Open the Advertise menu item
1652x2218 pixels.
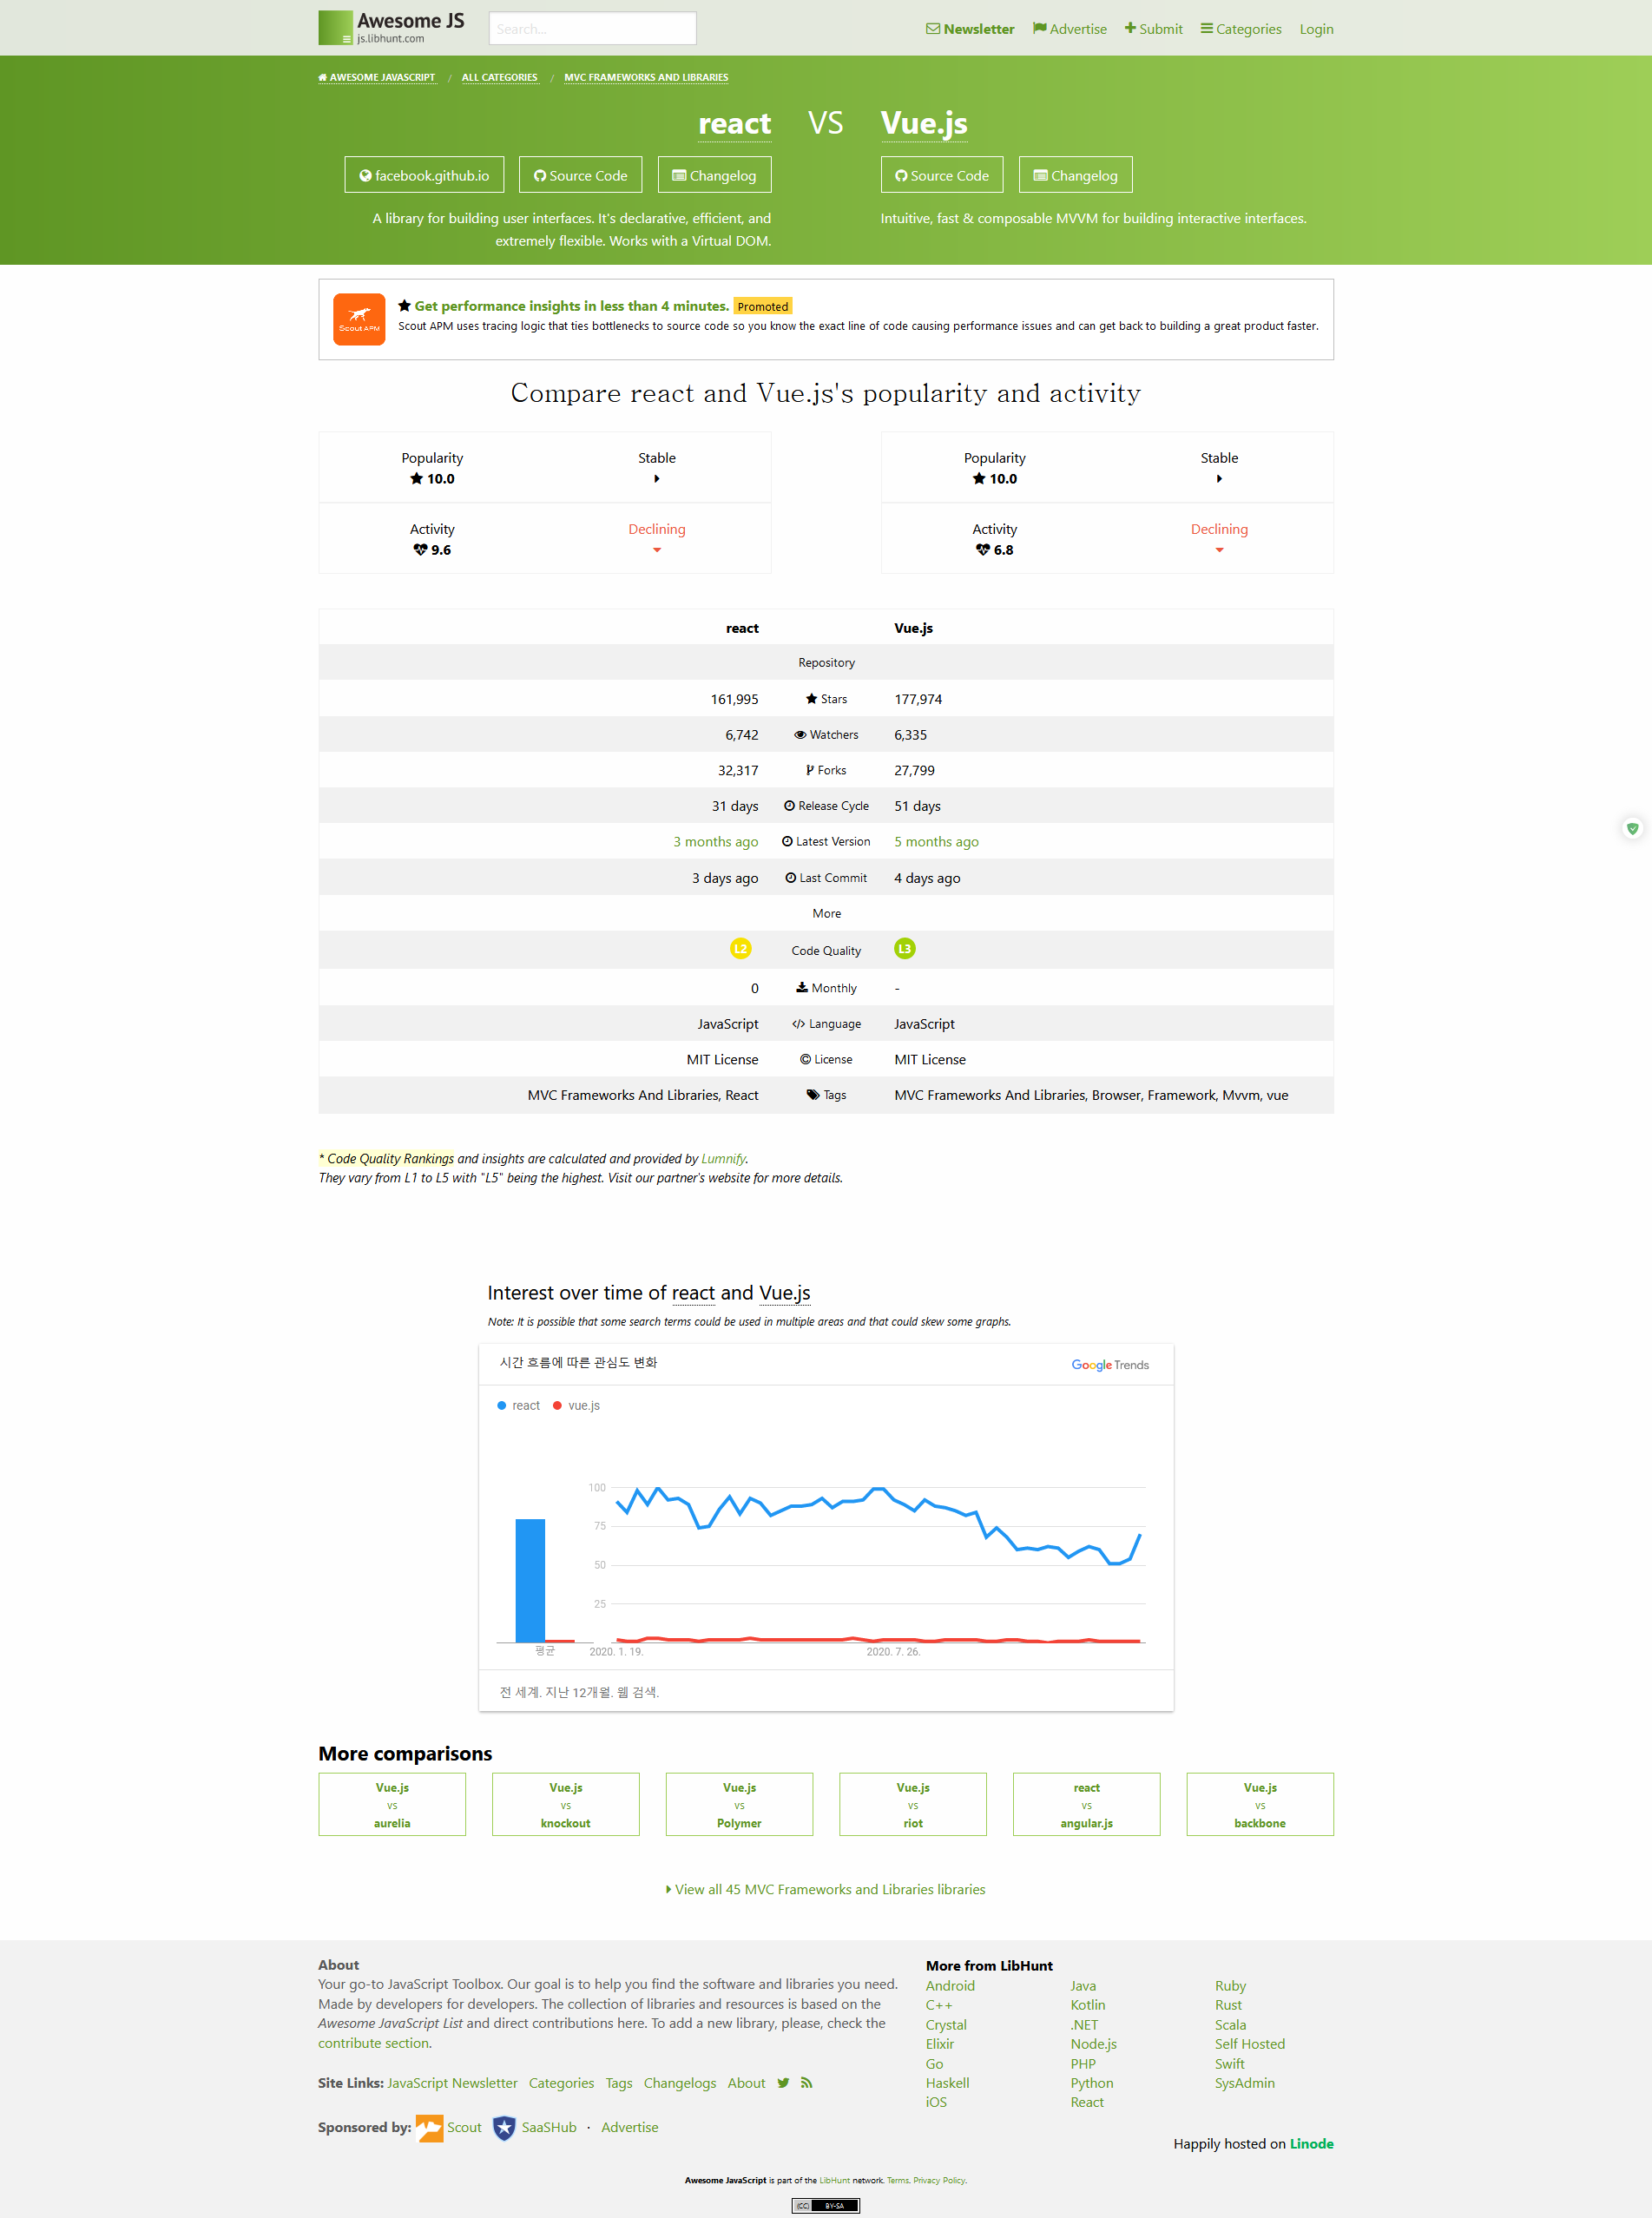point(1069,29)
